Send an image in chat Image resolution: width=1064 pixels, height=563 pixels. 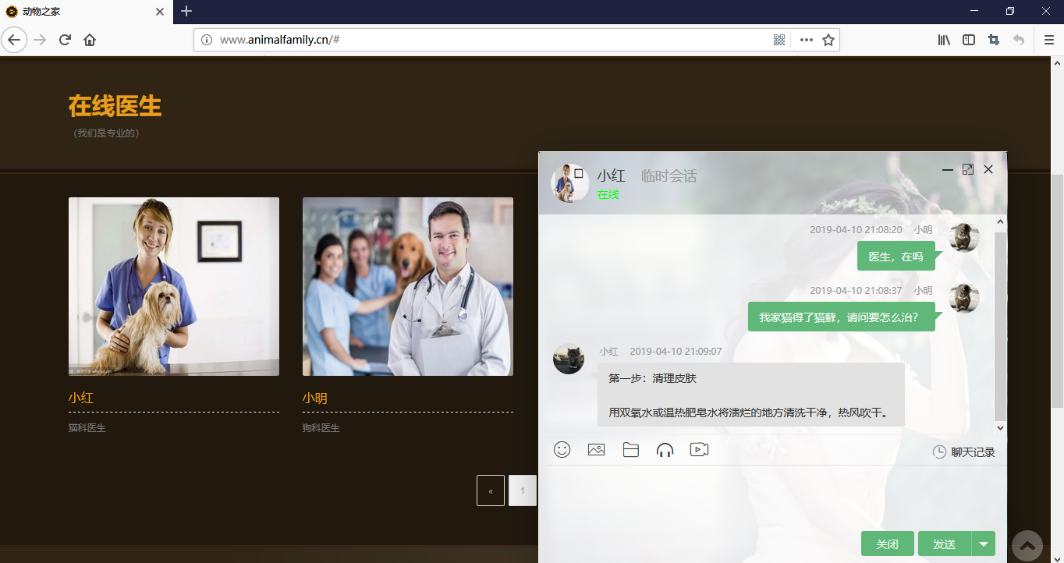point(596,450)
